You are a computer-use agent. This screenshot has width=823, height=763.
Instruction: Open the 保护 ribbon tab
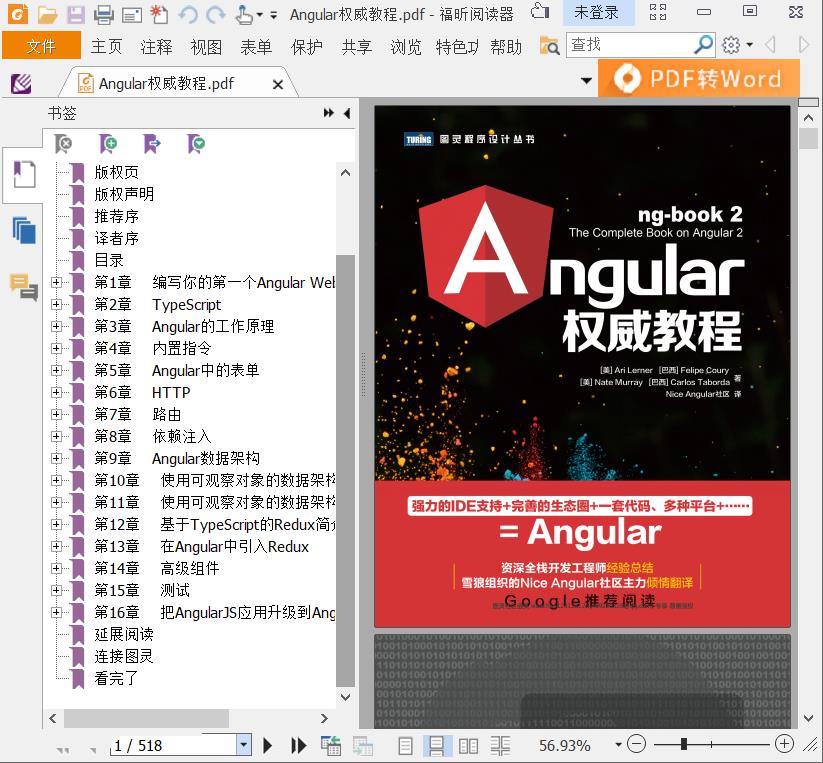click(x=307, y=47)
